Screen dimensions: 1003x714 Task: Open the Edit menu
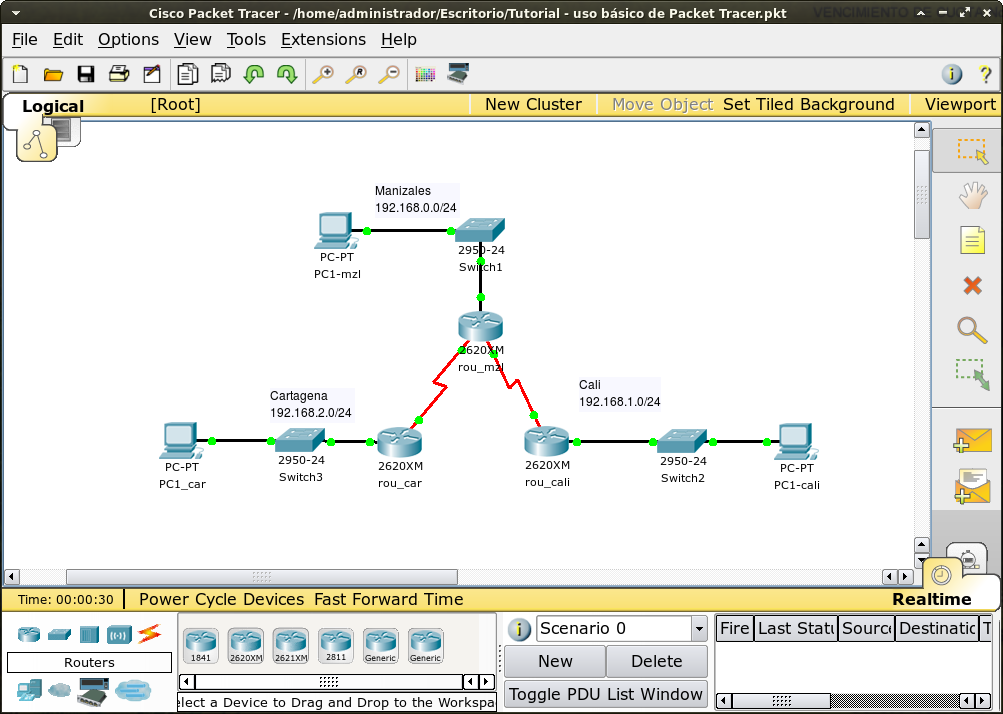click(68, 40)
